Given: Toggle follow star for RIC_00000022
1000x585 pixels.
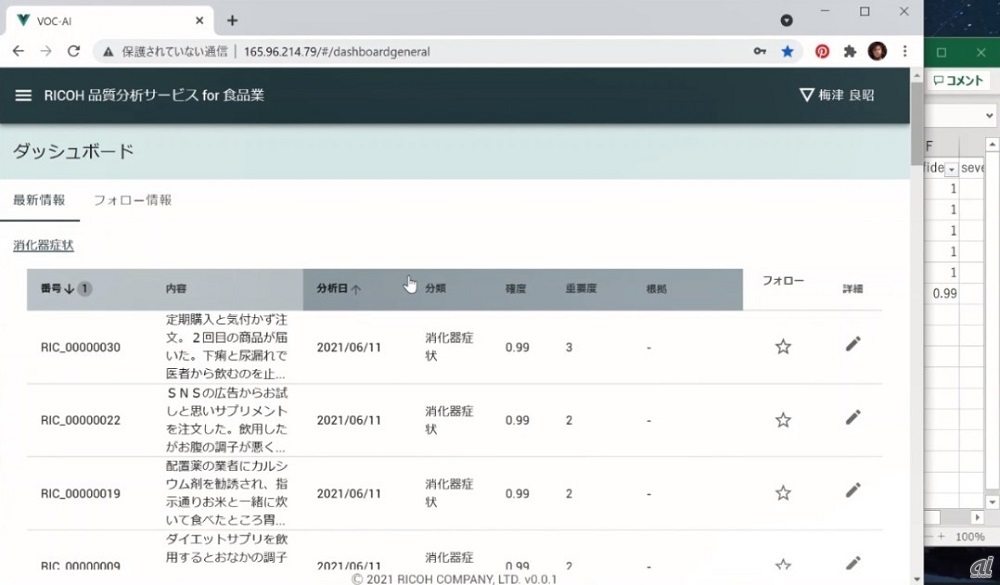Looking at the screenshot, I should [x=783, y=420].
